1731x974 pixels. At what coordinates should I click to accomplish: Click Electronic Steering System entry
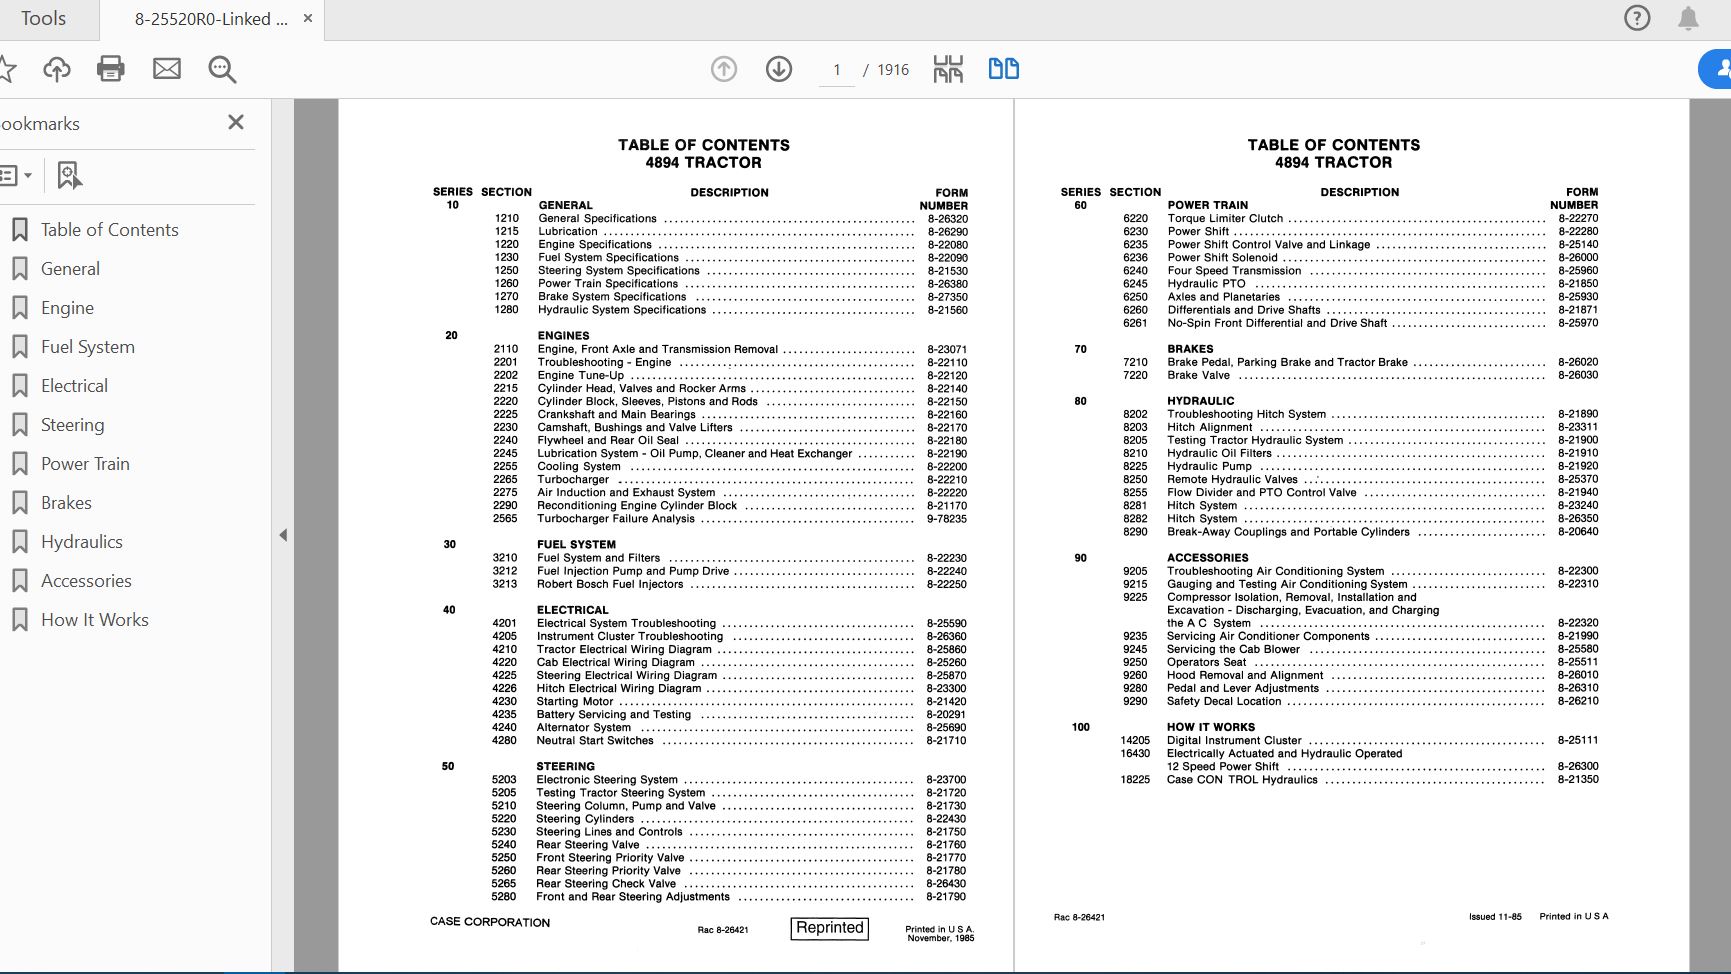click(607, 779)
